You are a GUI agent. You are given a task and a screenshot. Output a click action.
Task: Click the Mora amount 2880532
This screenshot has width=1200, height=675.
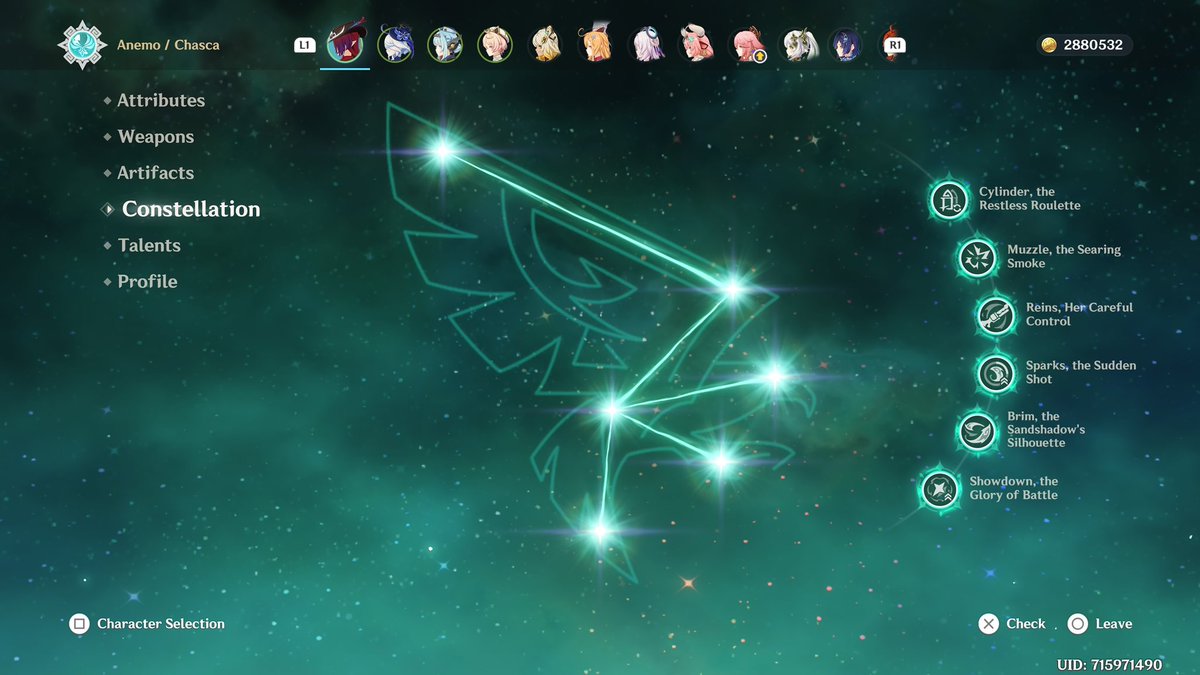pos(1093,45)
